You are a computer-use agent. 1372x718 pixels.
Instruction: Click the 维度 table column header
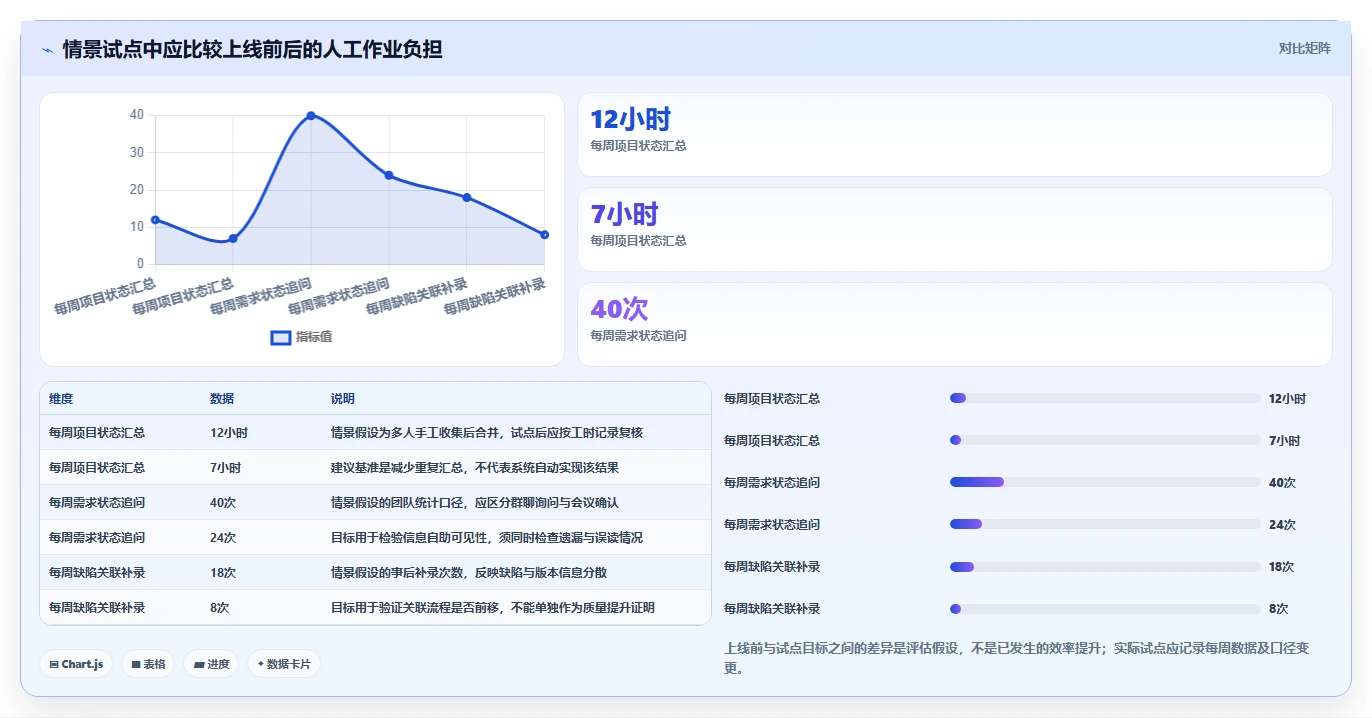coord(61,399)
